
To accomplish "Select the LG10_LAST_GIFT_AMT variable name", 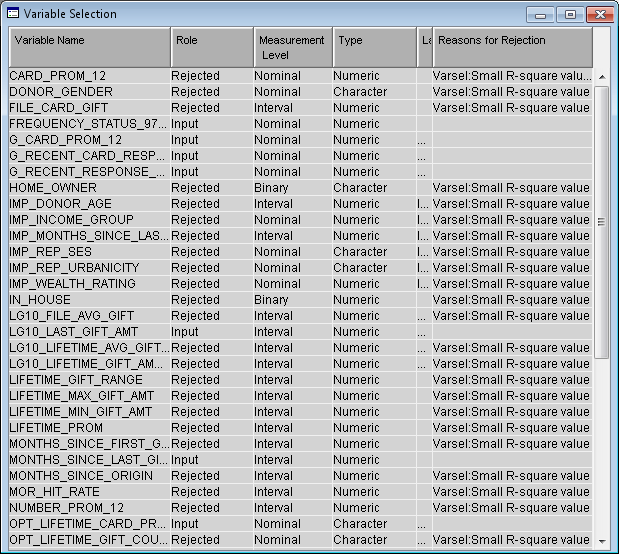I will click(74, 332).
